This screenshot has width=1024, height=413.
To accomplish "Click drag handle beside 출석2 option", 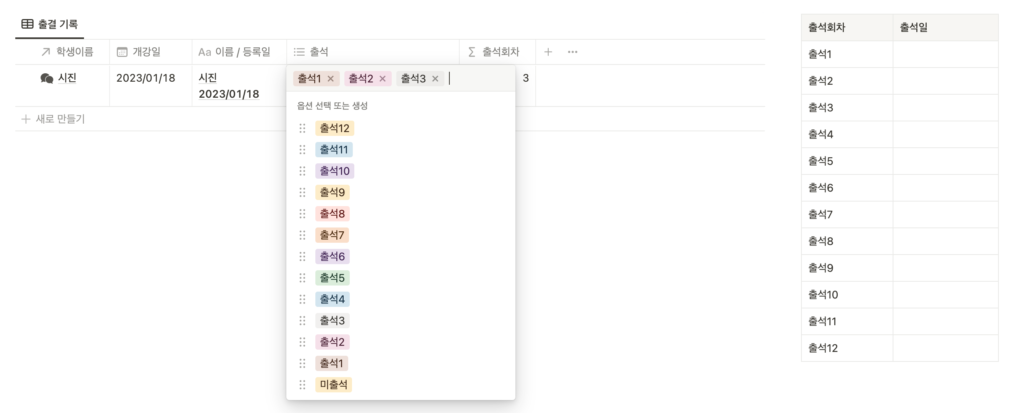I will [302, 342].
